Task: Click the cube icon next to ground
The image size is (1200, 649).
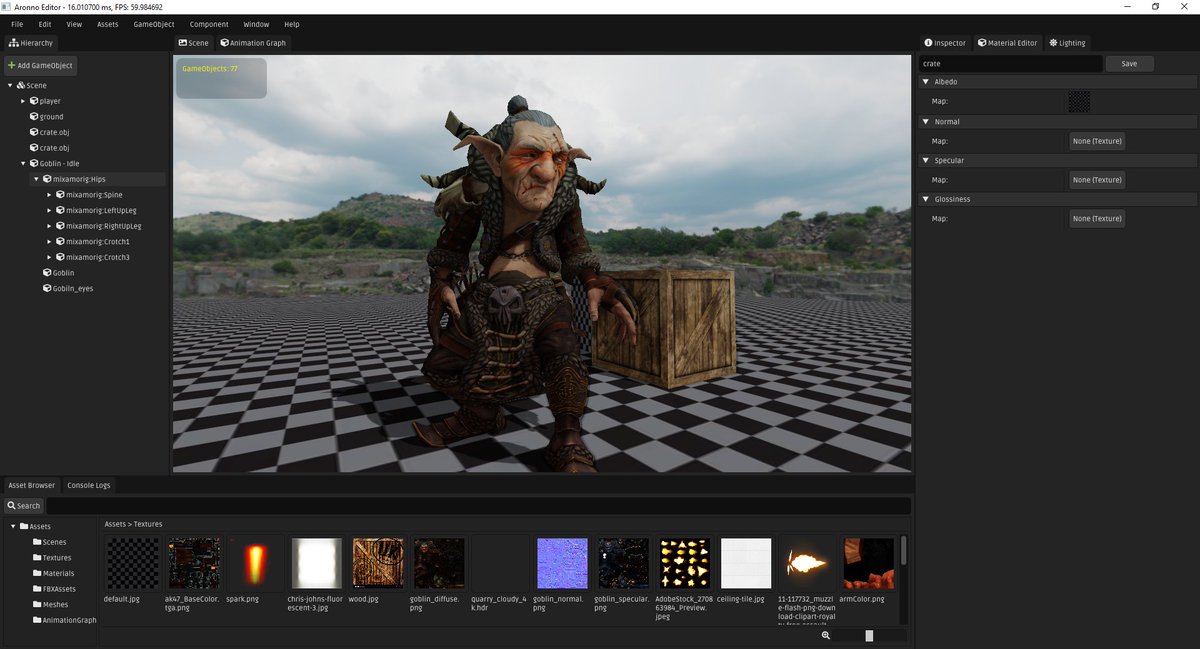Action: tap(34, 117)
